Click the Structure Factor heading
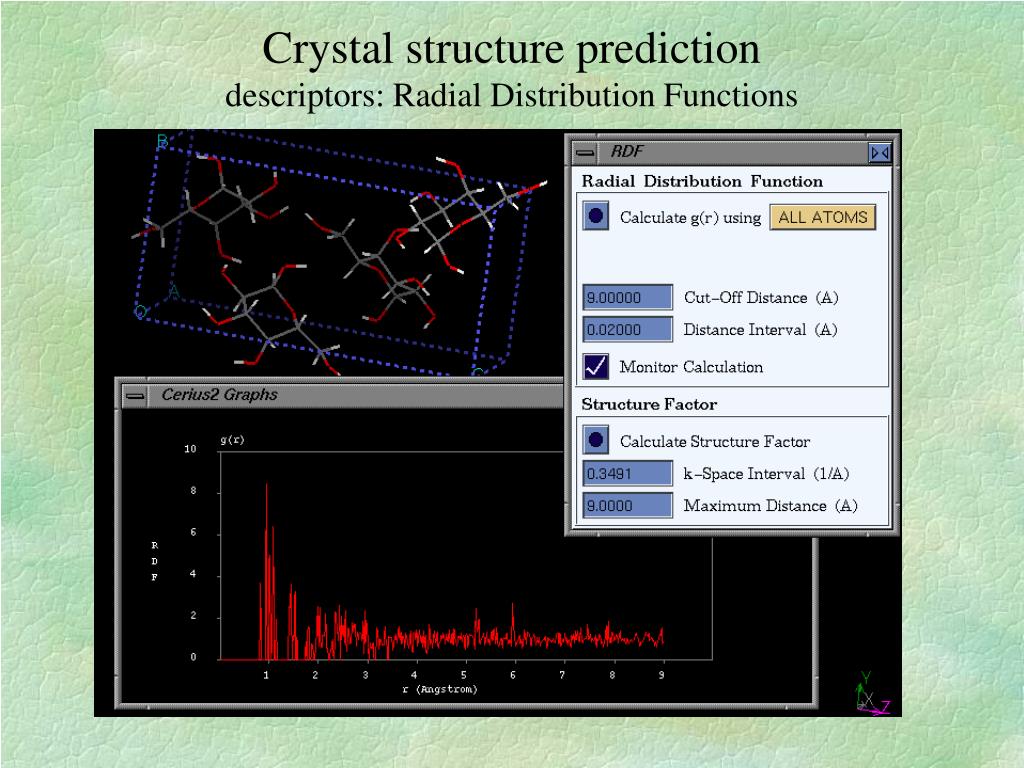1024x768 pixels. point(649,405)
